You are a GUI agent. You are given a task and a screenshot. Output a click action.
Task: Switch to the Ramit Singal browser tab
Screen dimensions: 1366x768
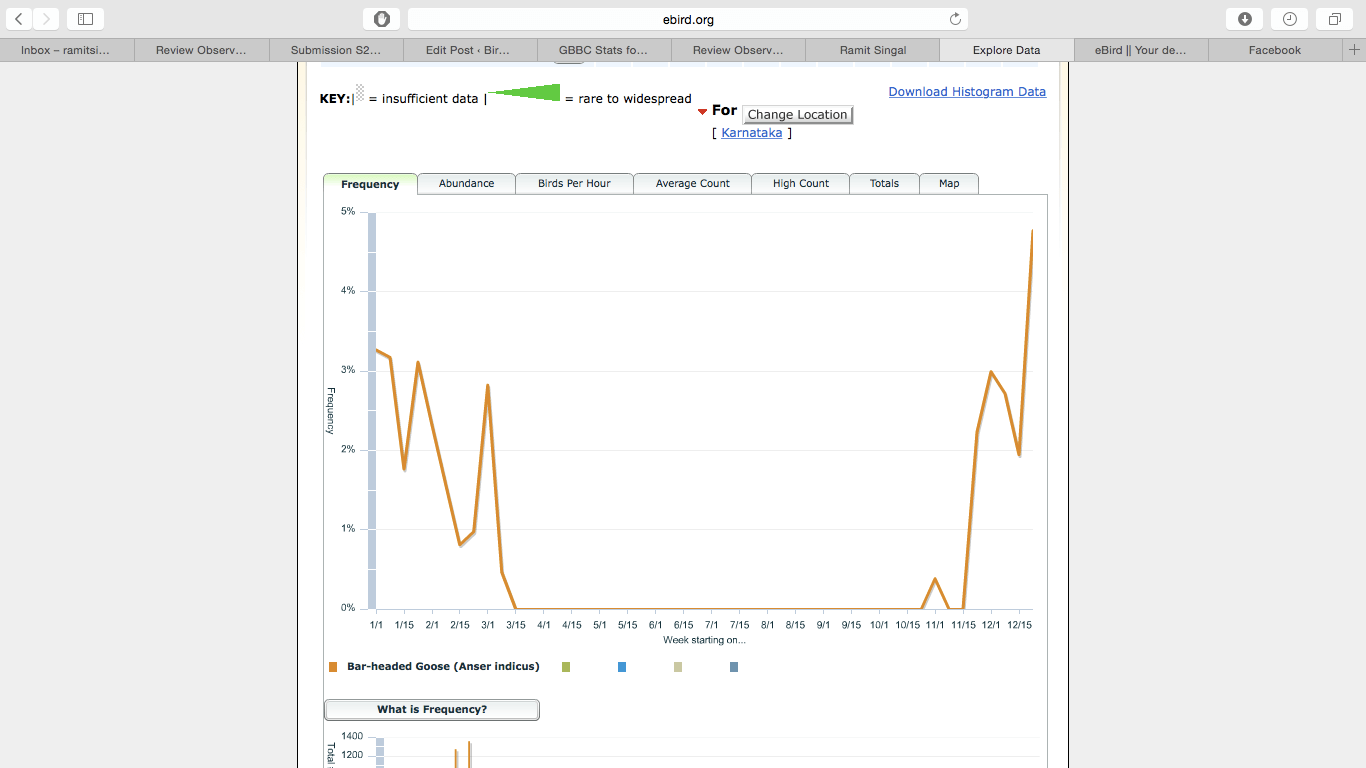(873, 50)
